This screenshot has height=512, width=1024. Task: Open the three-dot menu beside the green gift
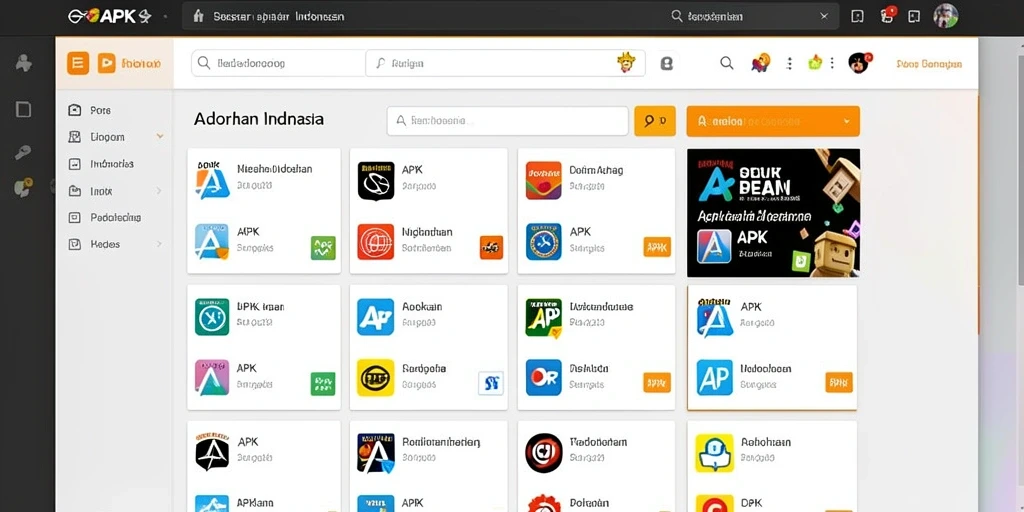pos(831,63)
